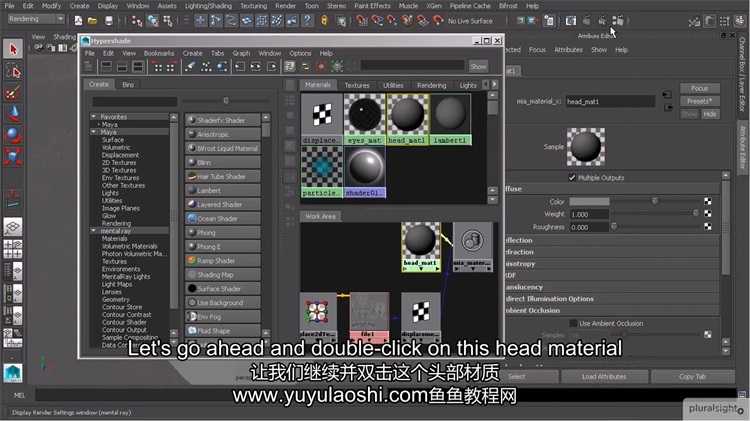Open the Hypershade Bookmarks menu

click(x=159, y=53)
